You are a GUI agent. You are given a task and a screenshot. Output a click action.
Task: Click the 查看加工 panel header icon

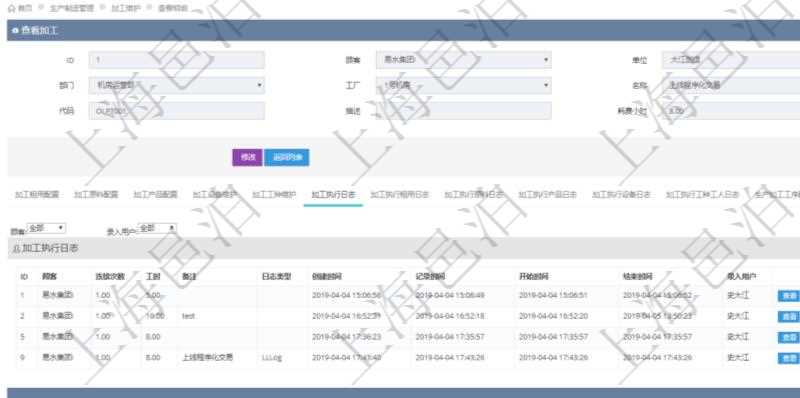coord(15,31)
